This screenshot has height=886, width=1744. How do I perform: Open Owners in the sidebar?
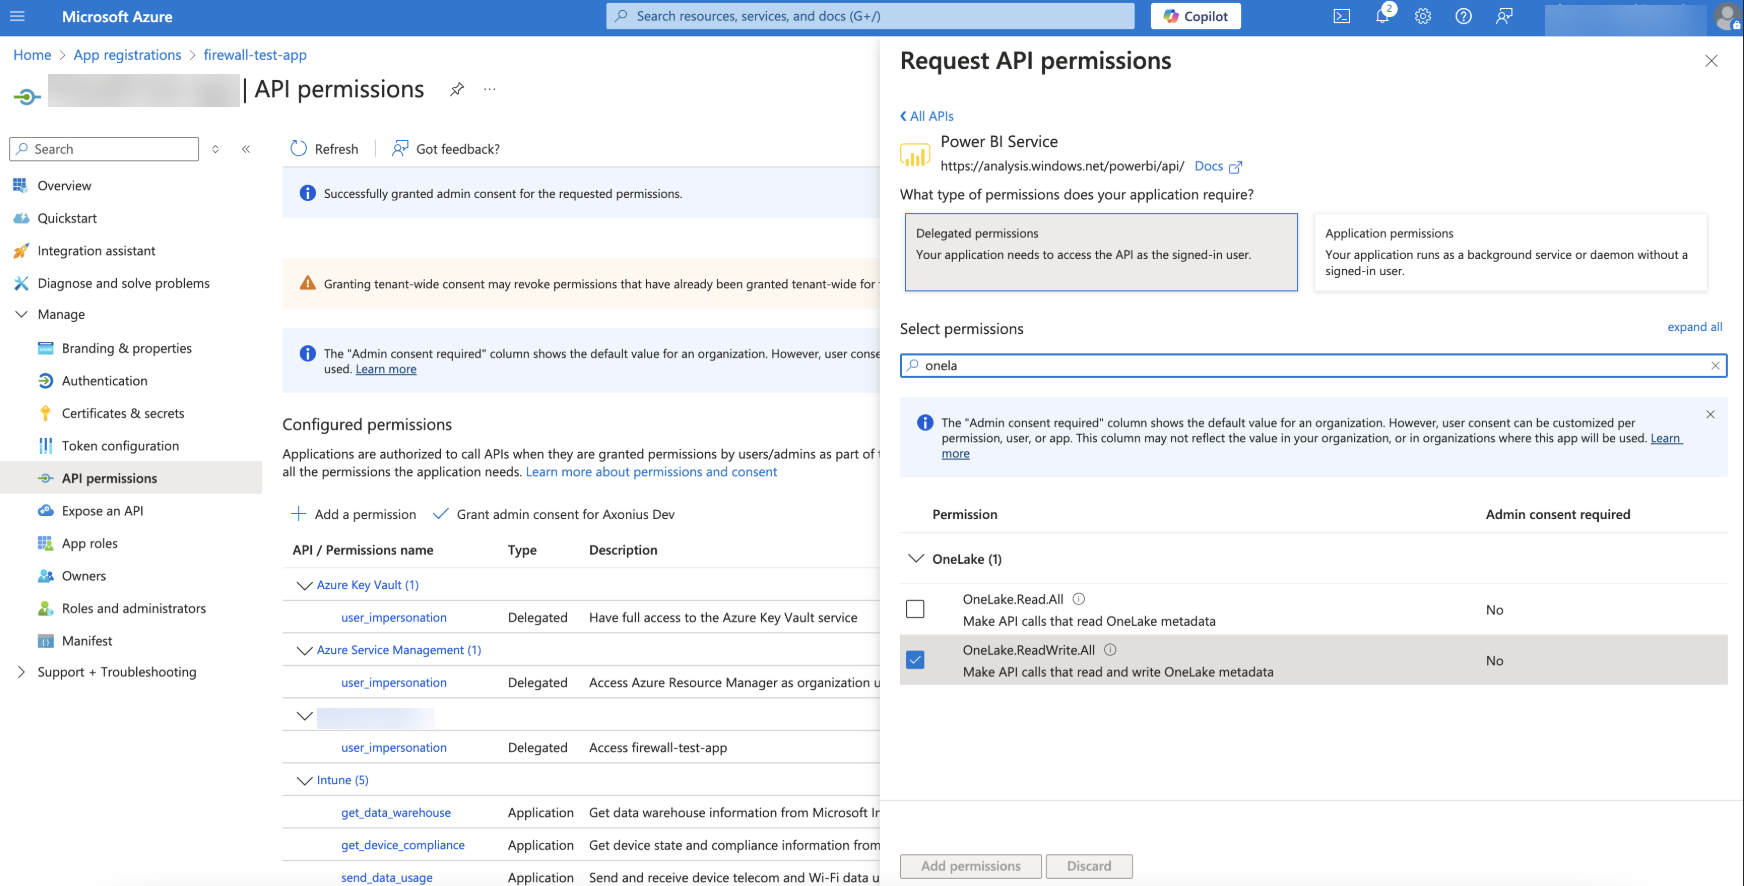coord(83,576)
